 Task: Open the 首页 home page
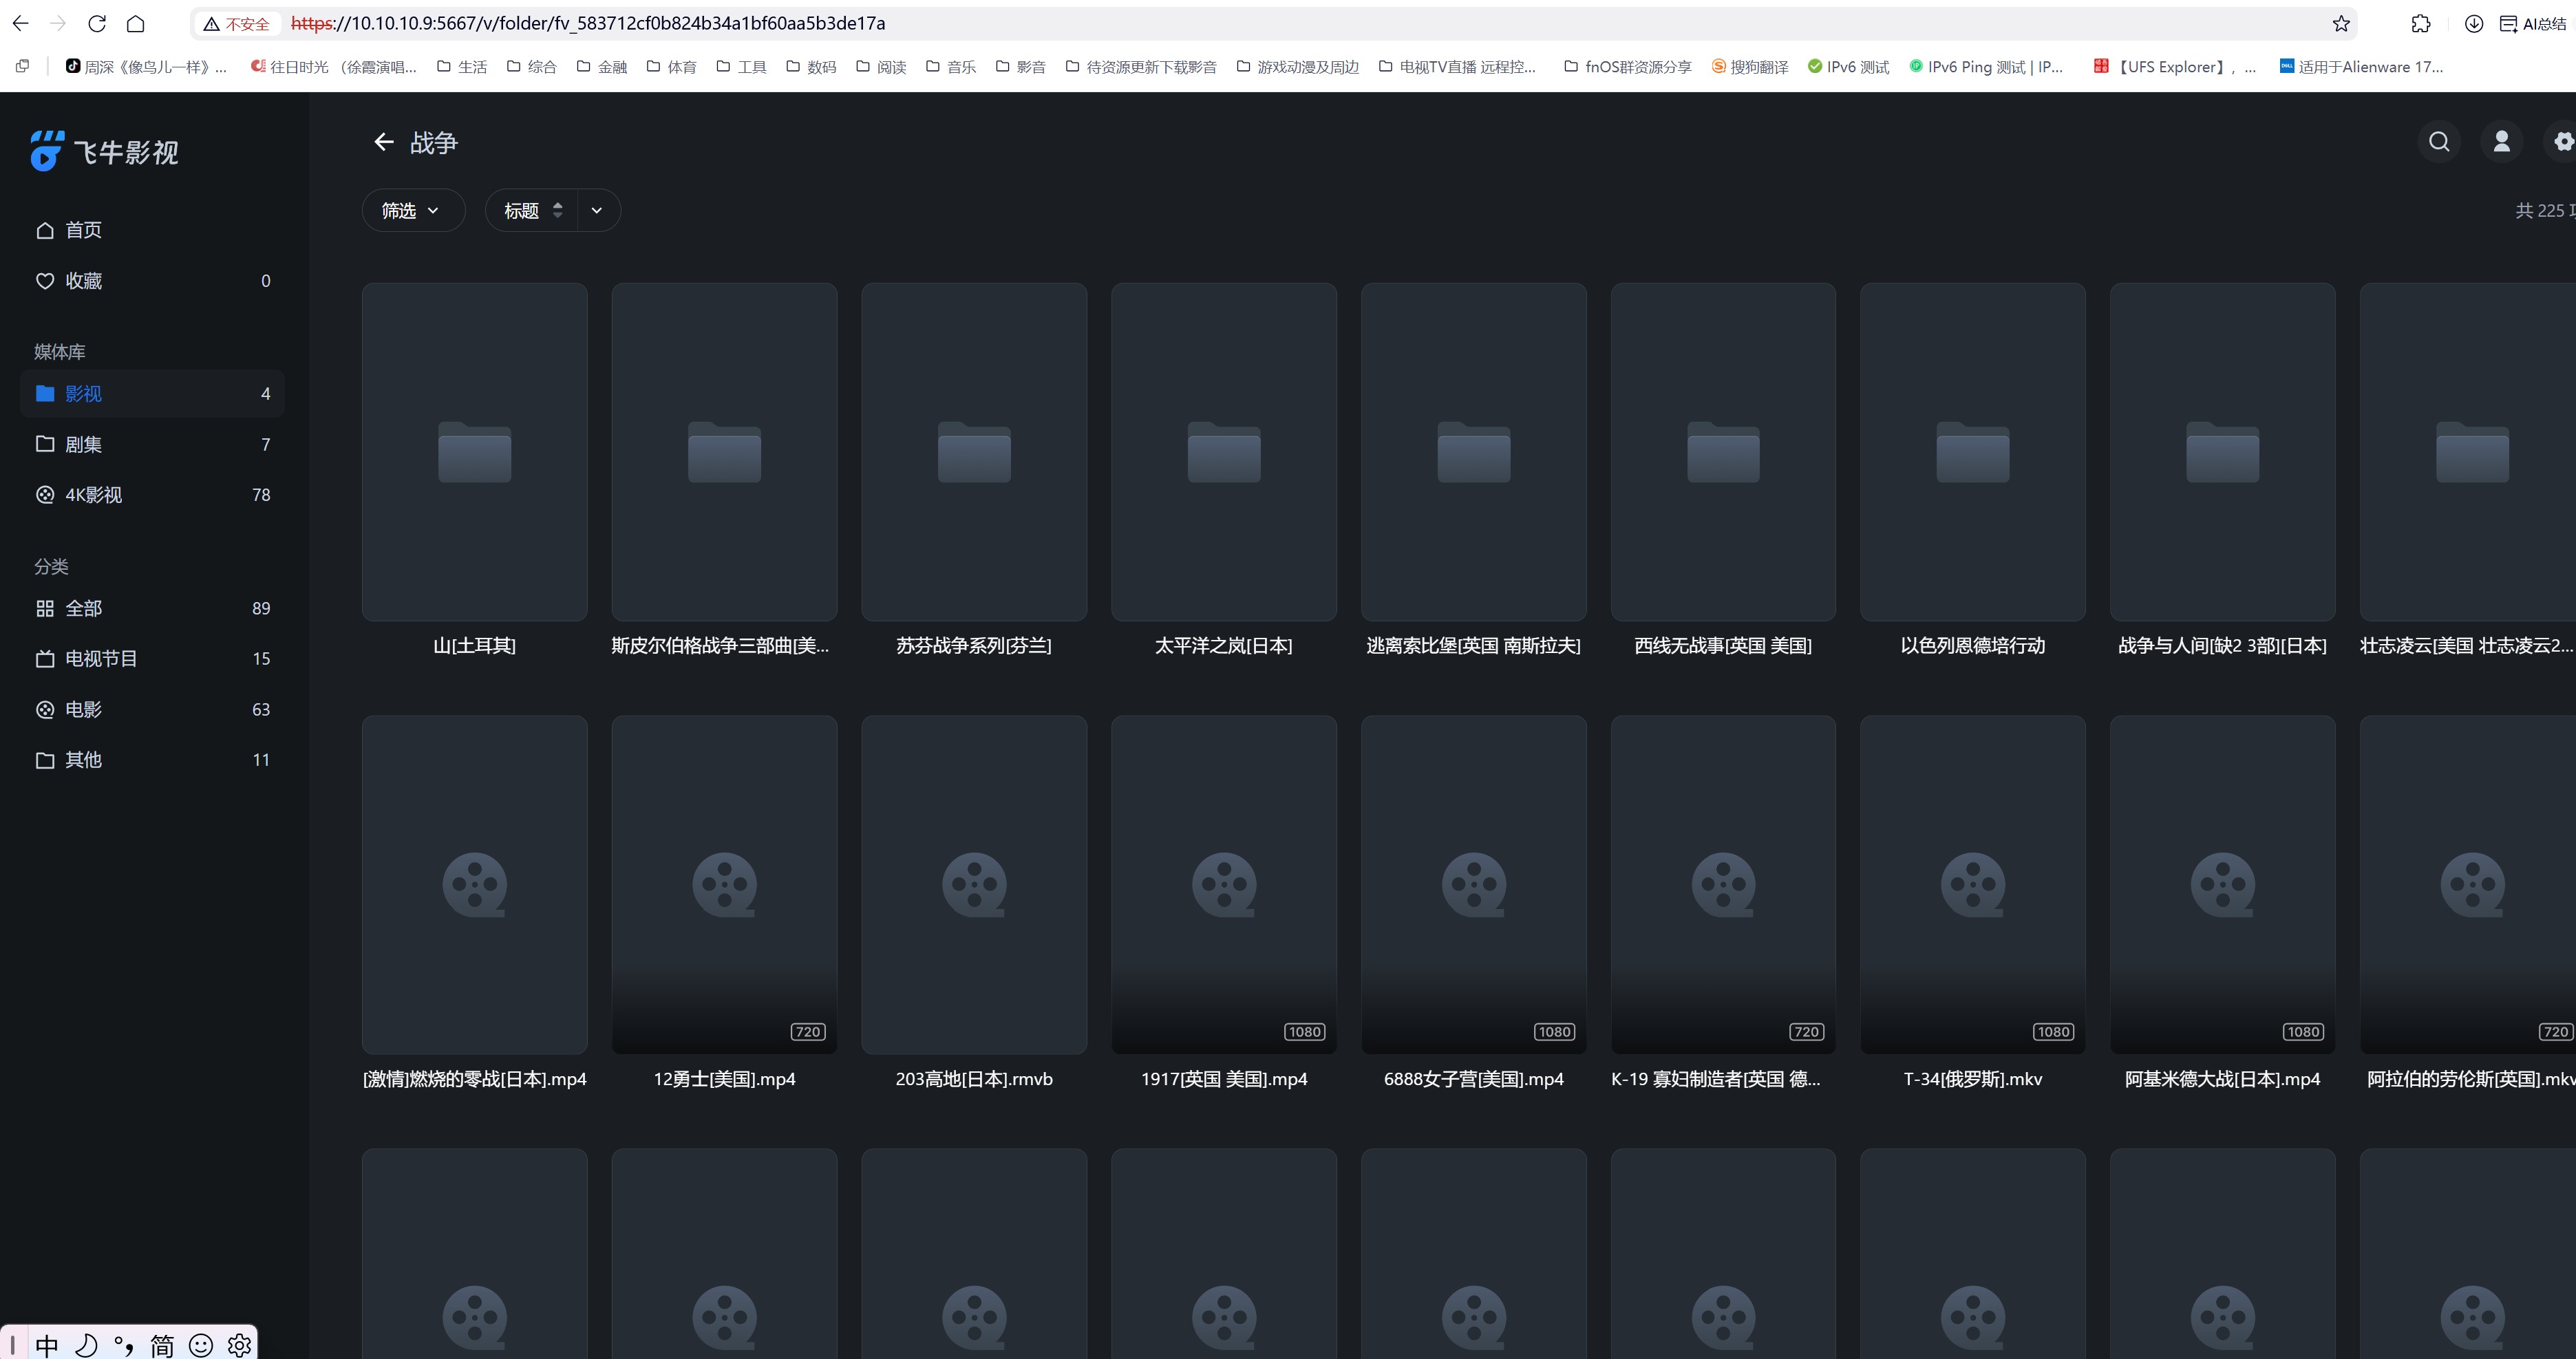click(152, 230)
